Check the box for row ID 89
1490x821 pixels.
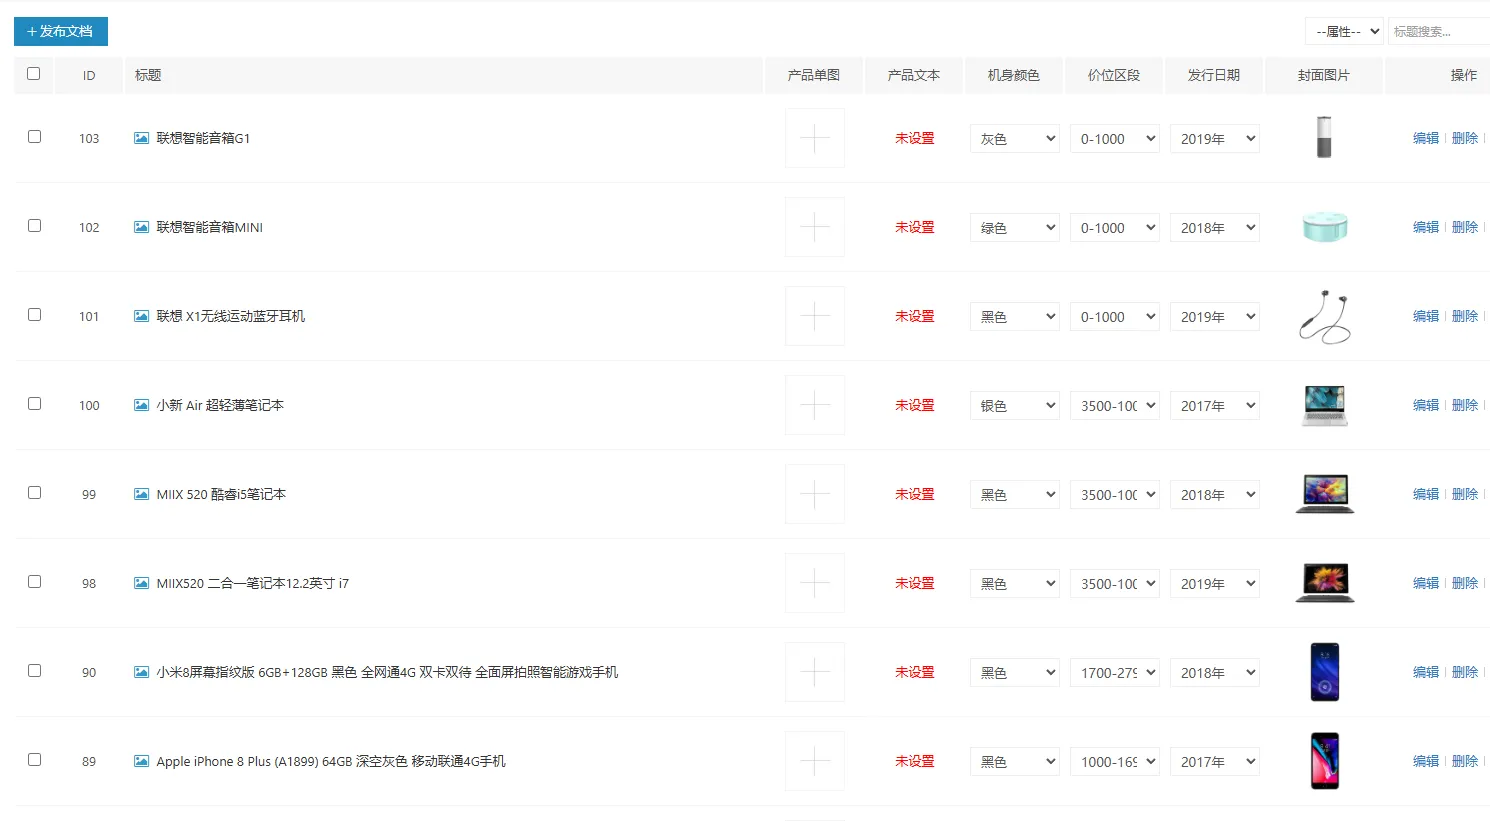tap(34, 760)
